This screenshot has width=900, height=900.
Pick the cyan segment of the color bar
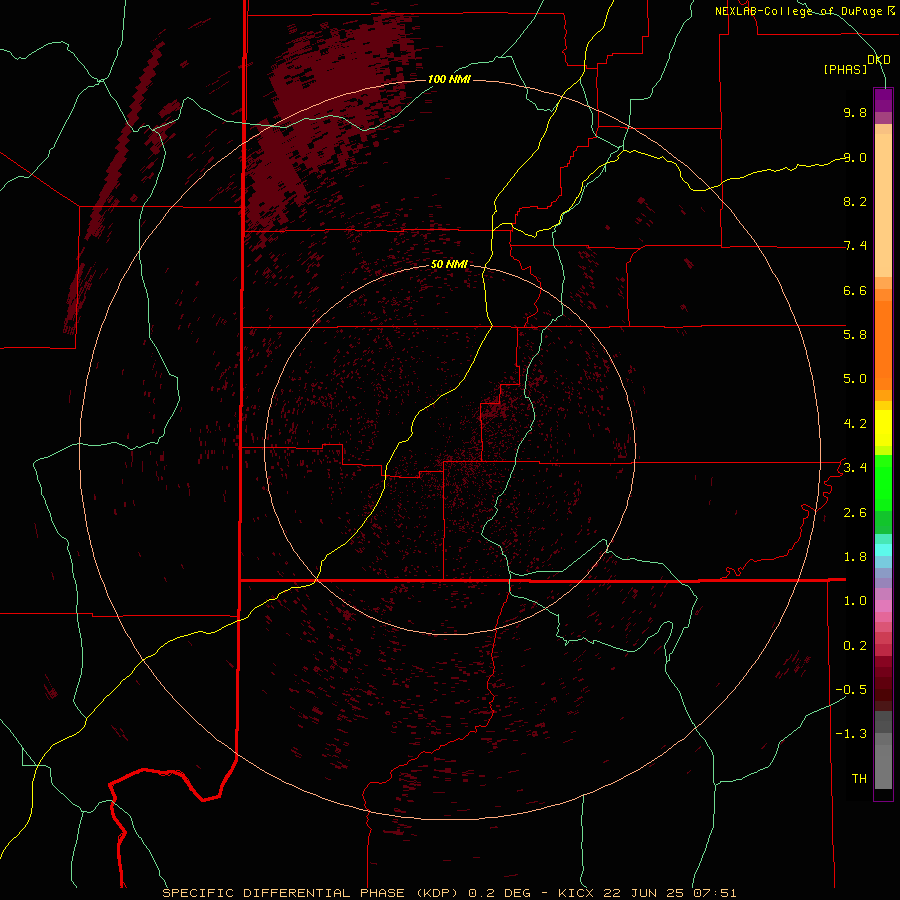pyautogui.click(x=883, y=550)
